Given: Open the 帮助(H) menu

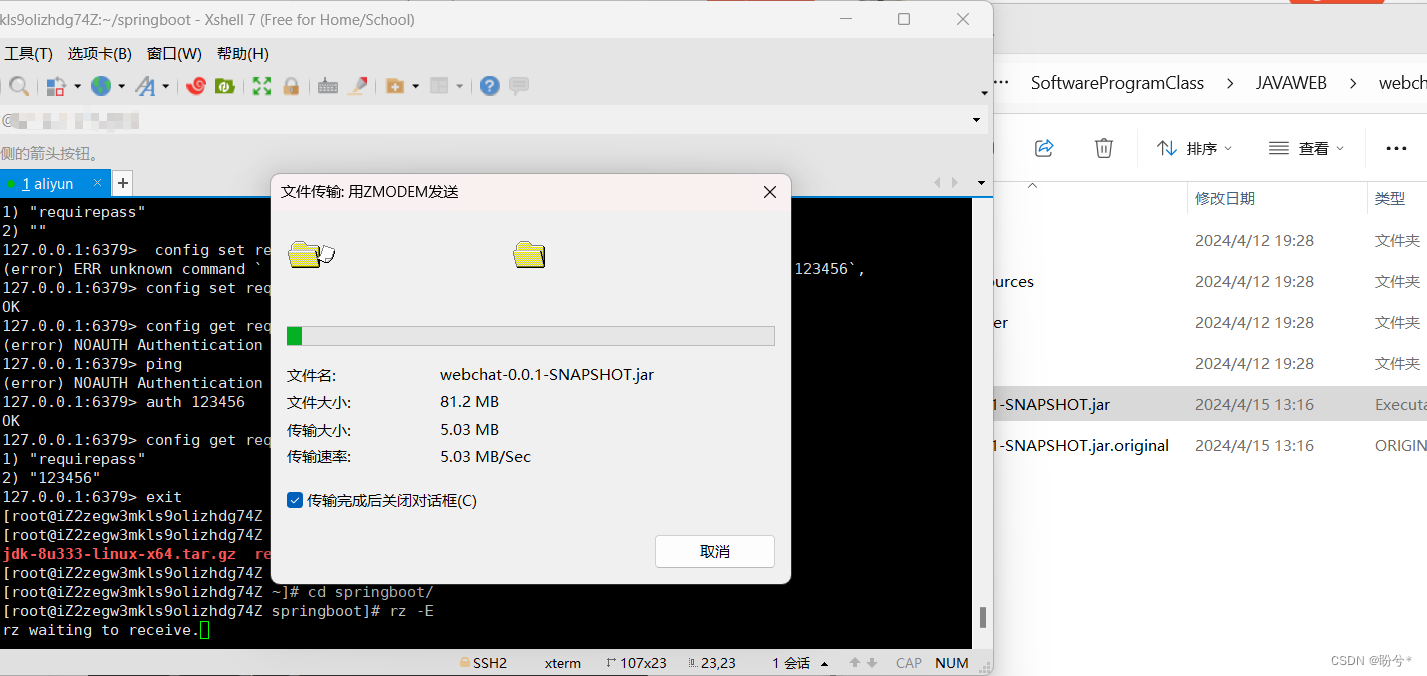Looking at the screenshot, I should point(243,53).
